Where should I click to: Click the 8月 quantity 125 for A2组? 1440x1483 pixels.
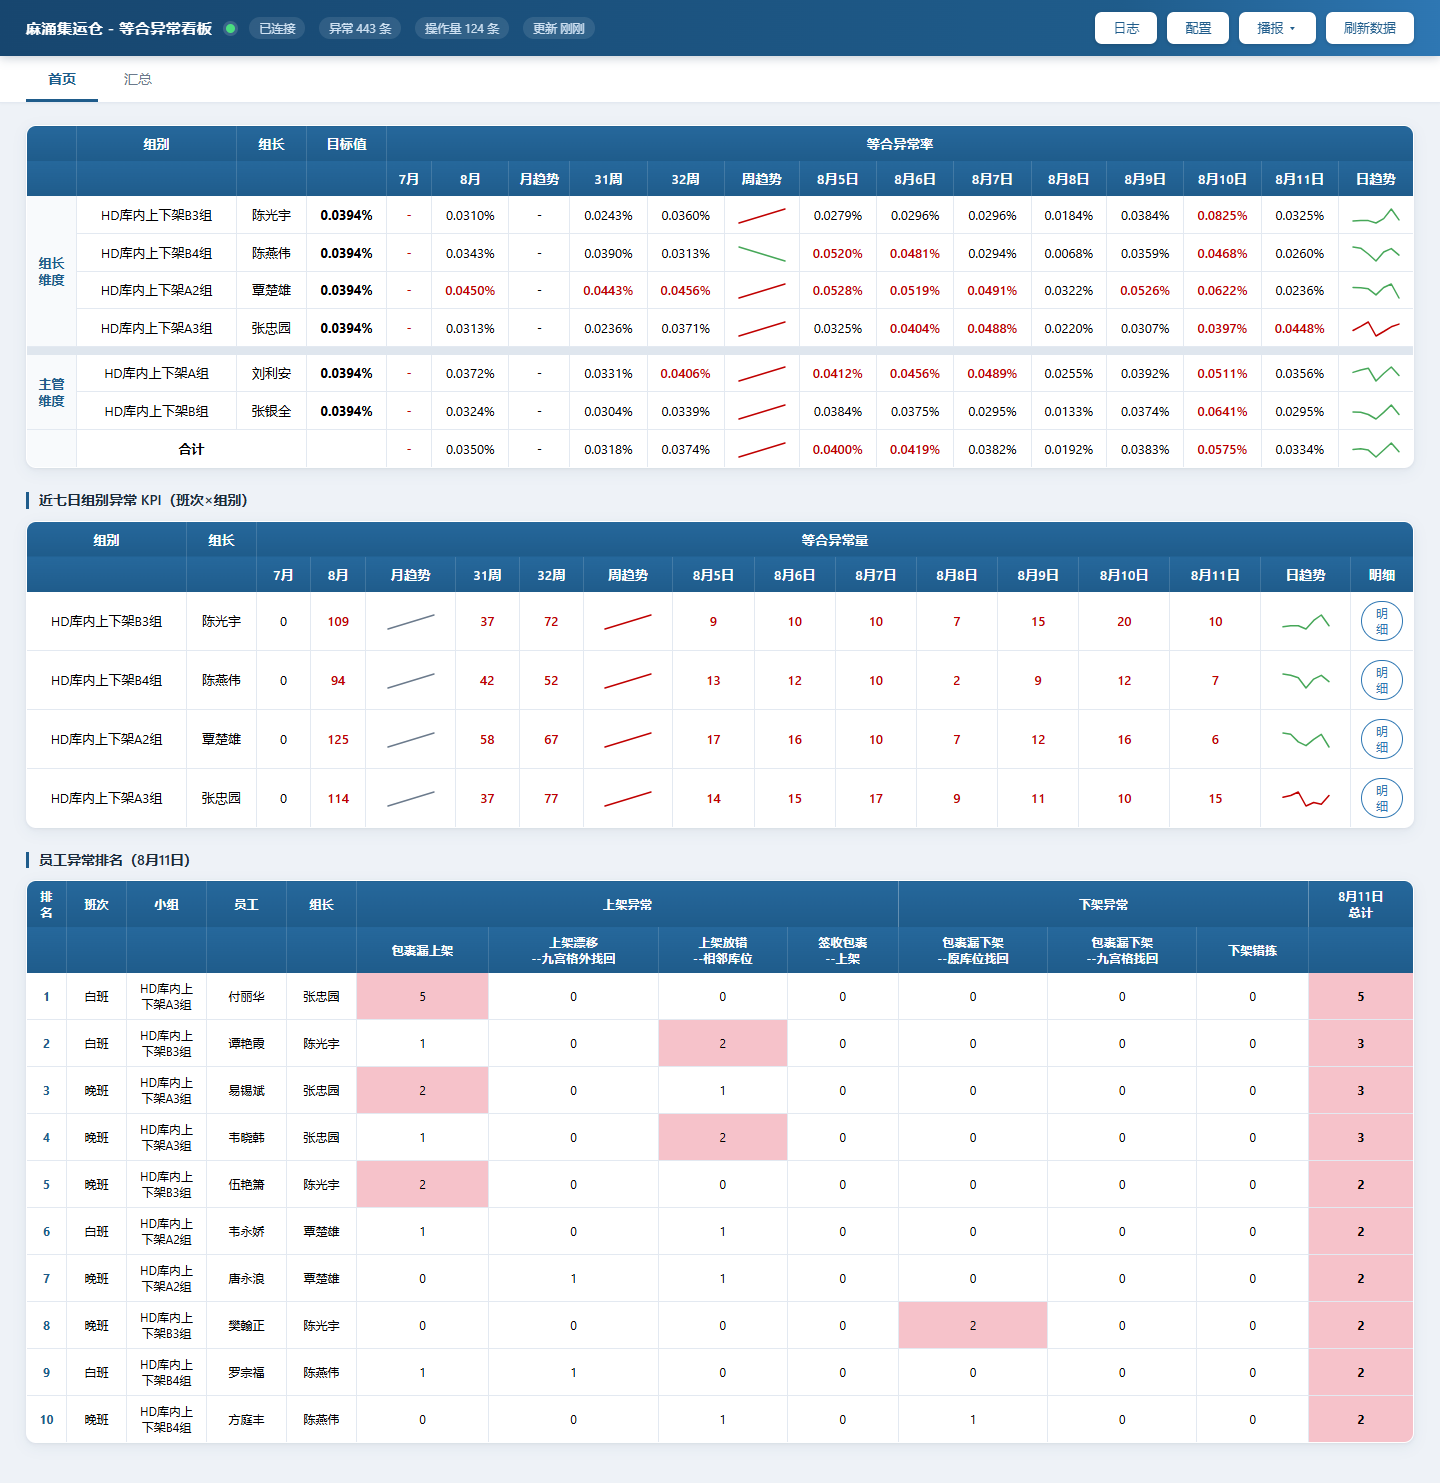(x=338, y=739)
